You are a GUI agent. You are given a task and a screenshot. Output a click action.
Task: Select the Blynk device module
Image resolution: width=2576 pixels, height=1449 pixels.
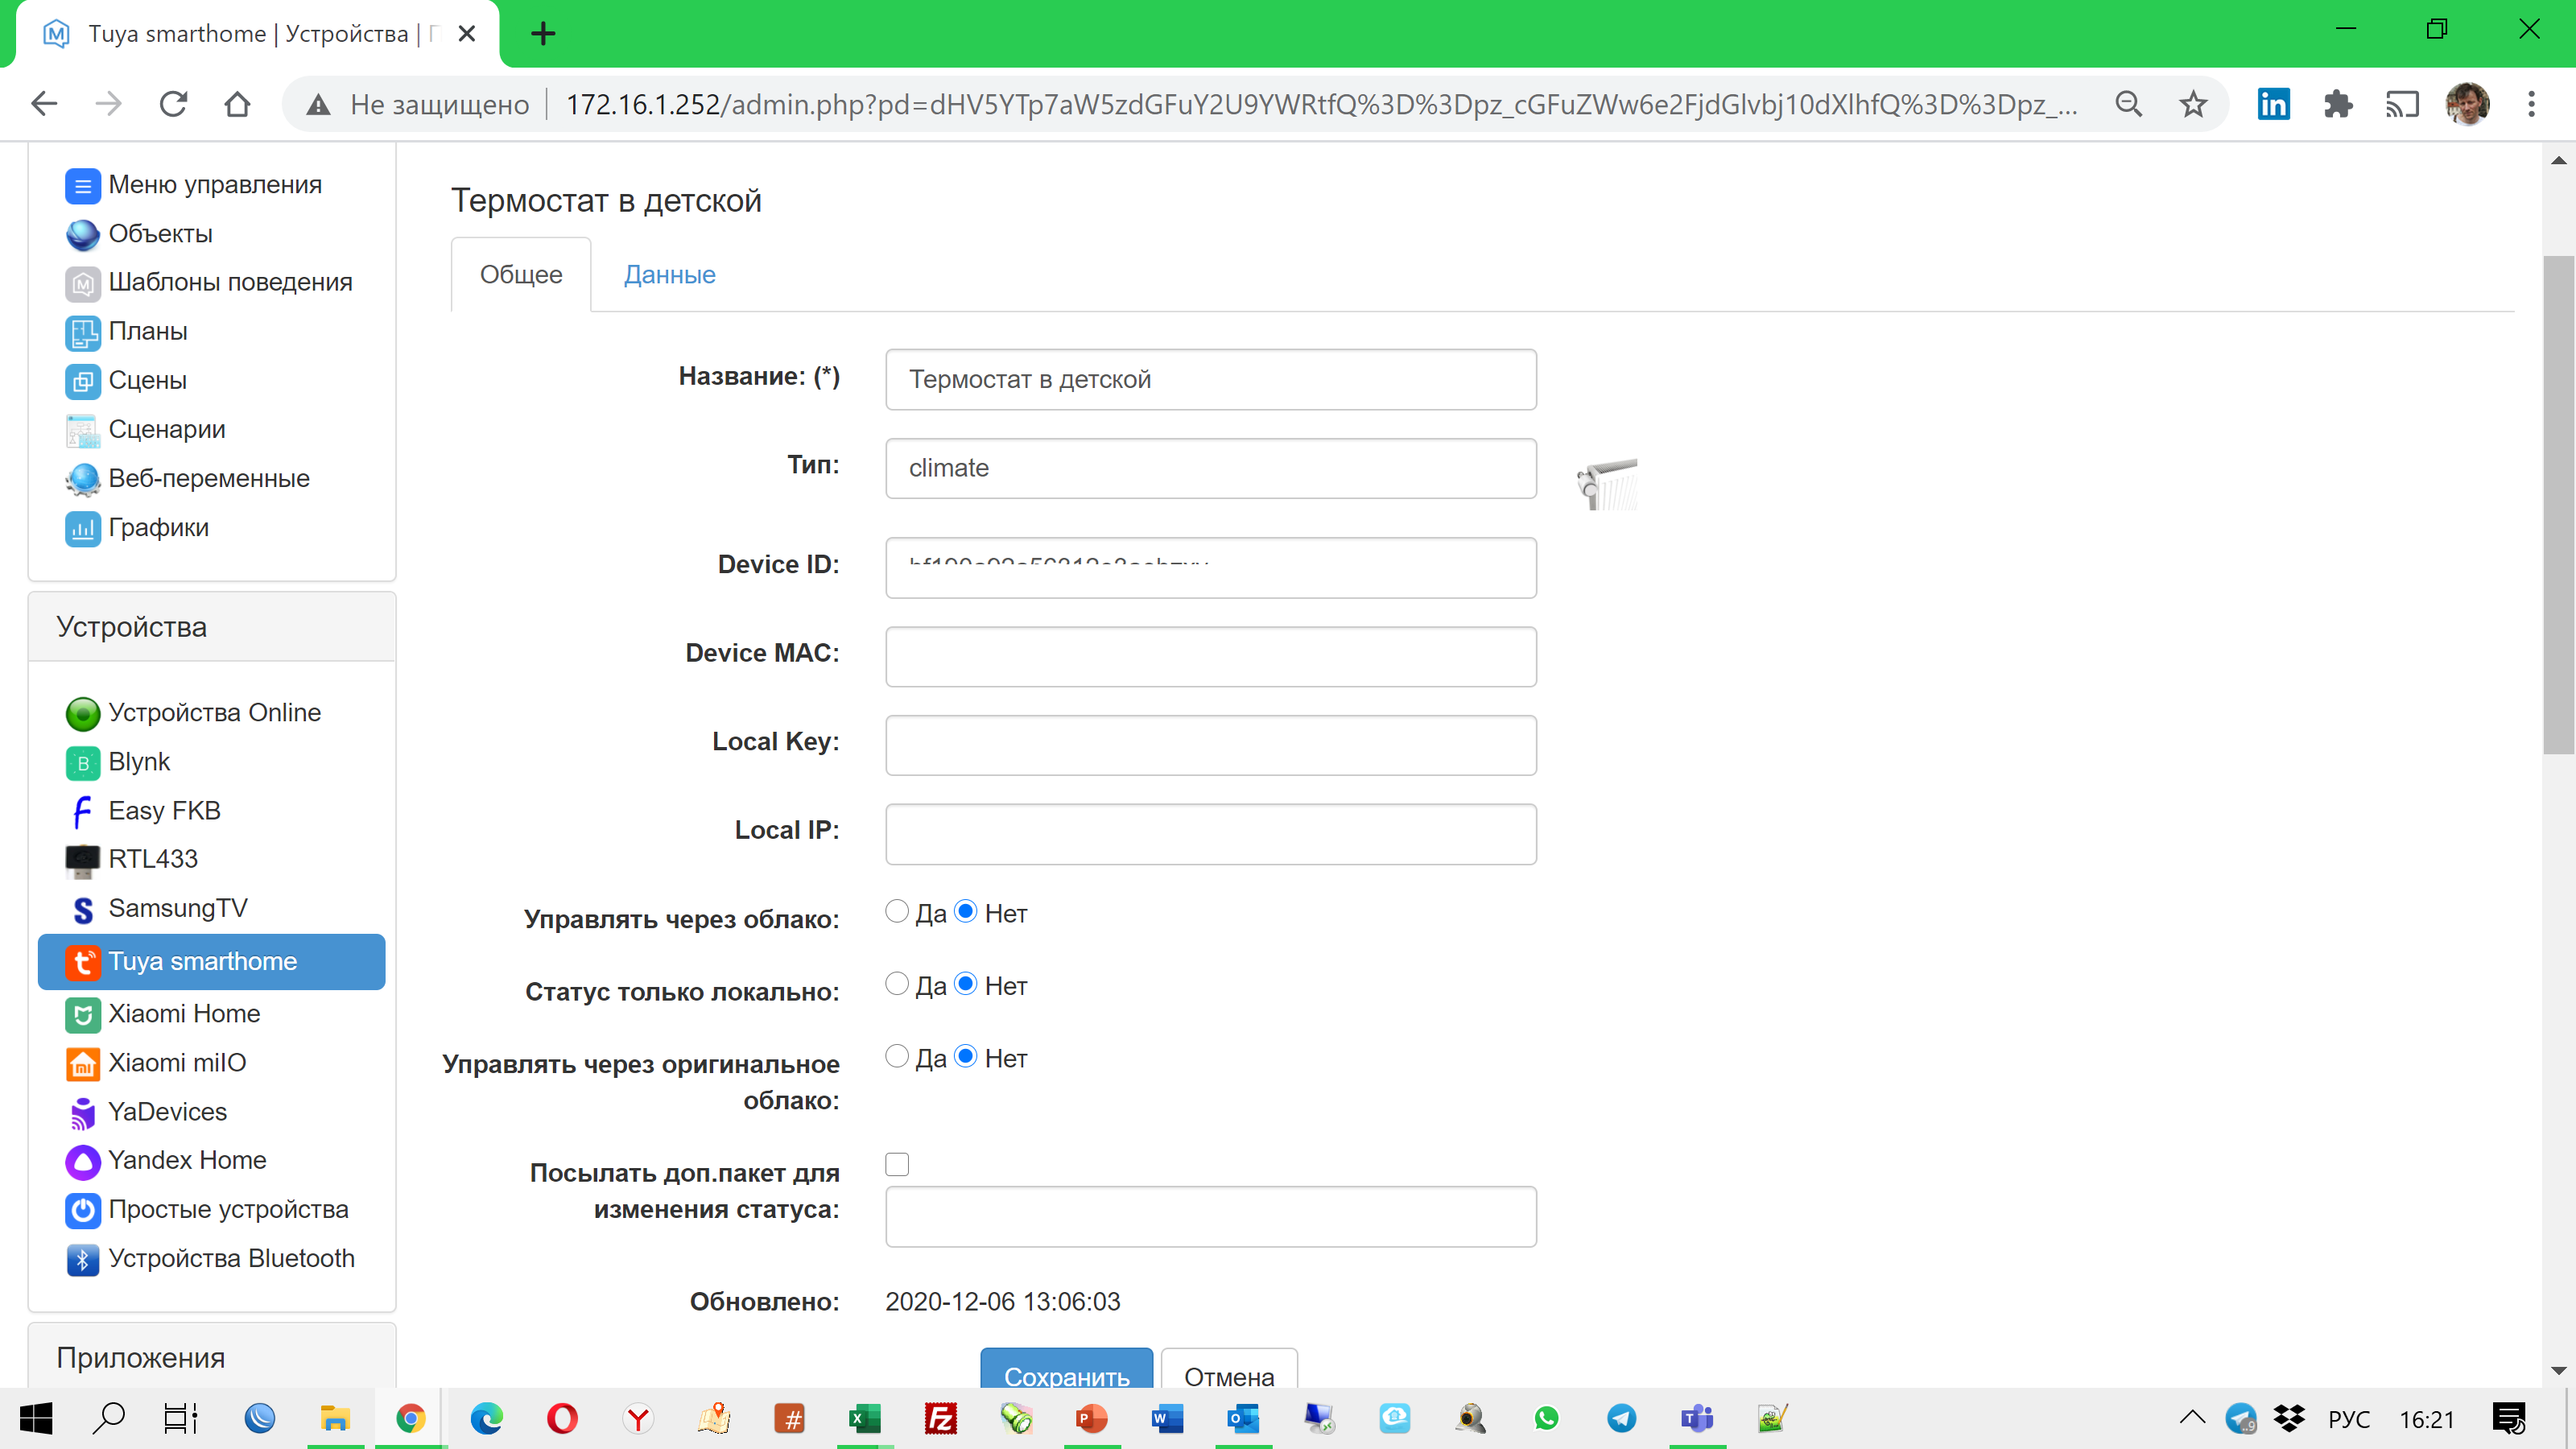[x=139, y=761]
